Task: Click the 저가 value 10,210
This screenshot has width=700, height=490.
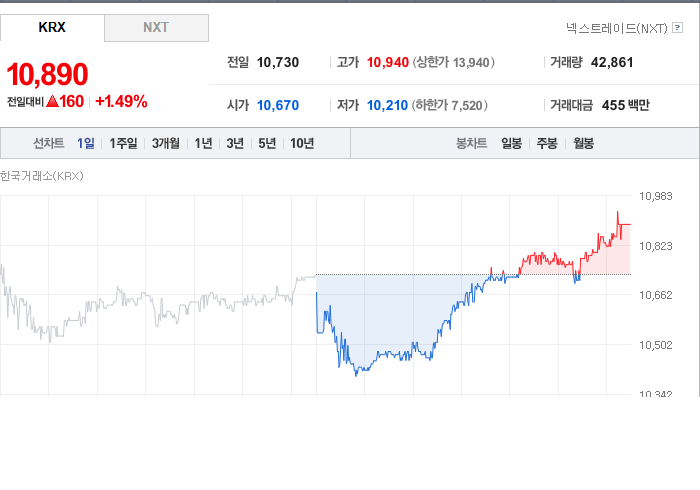Action: (x=388, y=105)
